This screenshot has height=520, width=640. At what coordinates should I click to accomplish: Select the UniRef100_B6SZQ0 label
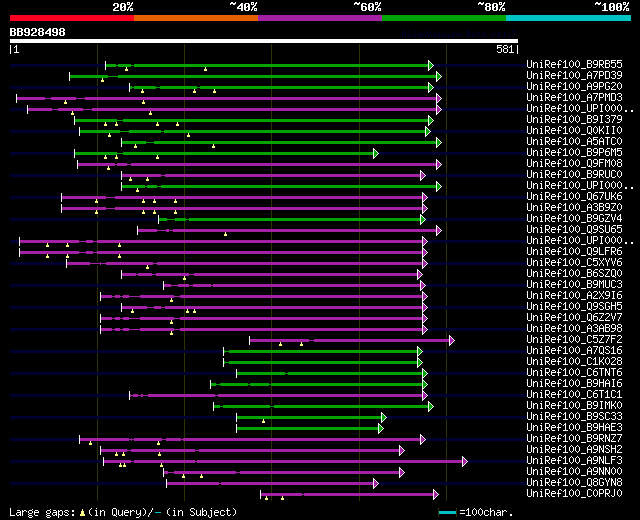[x=574, y=274]
